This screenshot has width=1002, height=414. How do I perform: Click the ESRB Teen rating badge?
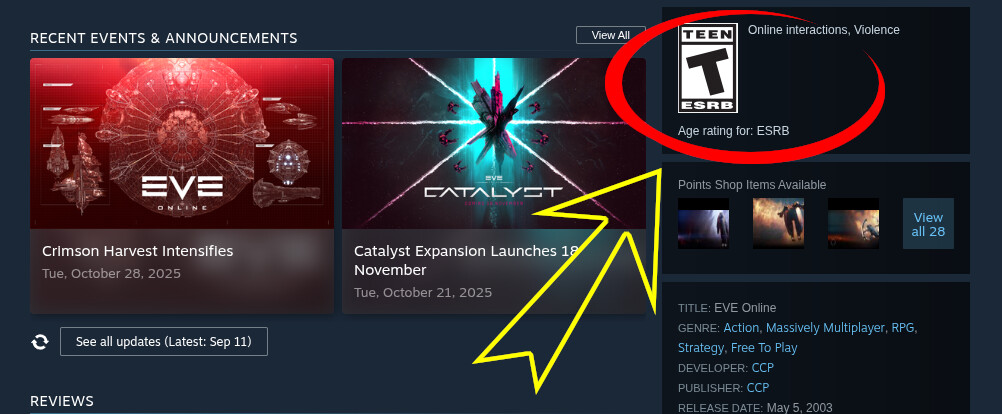pos(707,68)
